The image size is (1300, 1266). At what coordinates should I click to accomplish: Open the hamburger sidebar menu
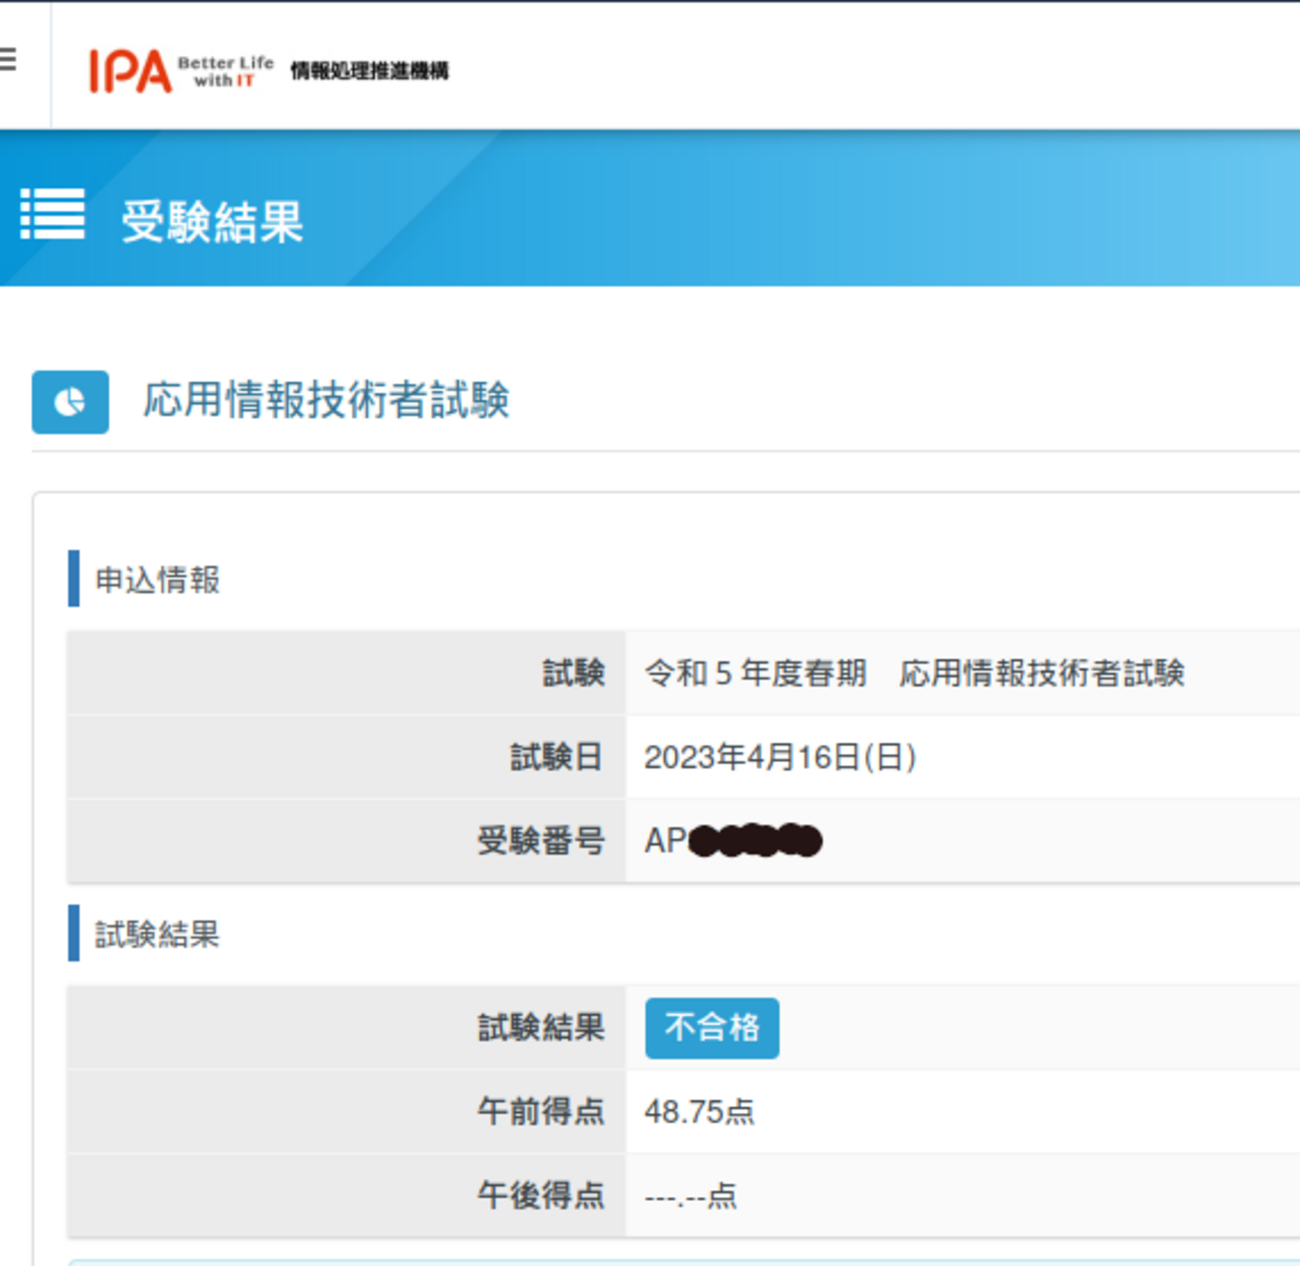point(8,60)
